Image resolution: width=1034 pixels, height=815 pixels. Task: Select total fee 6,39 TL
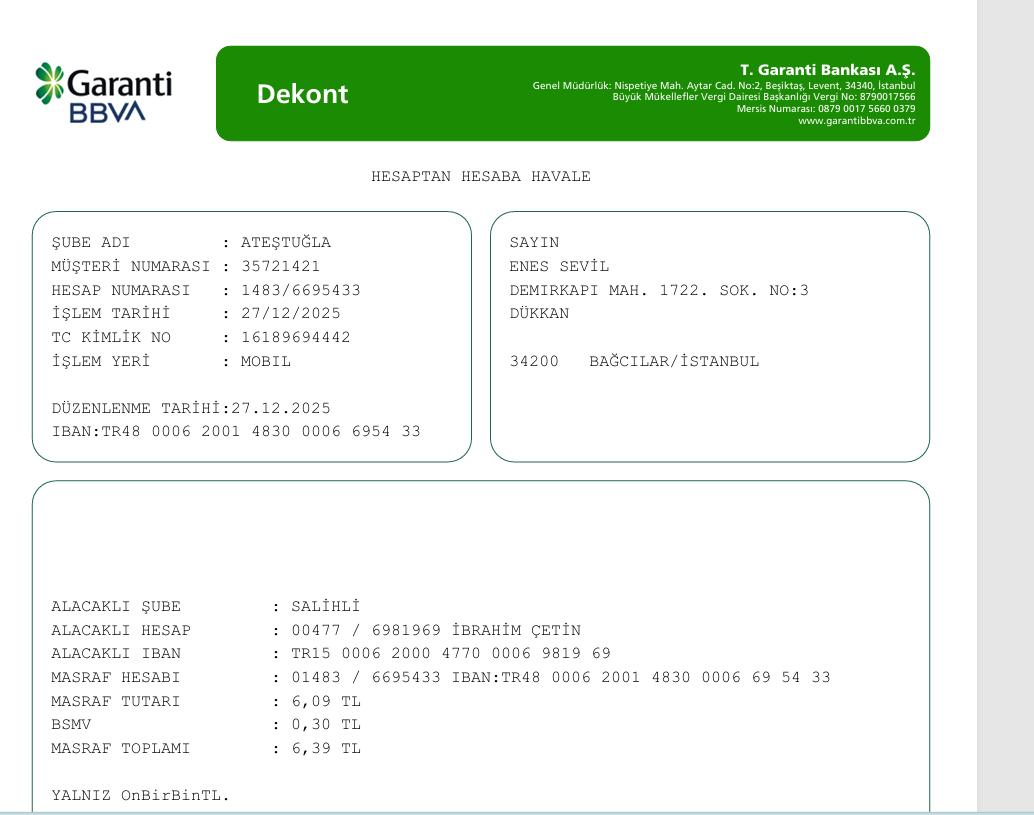tap(326, 748)
